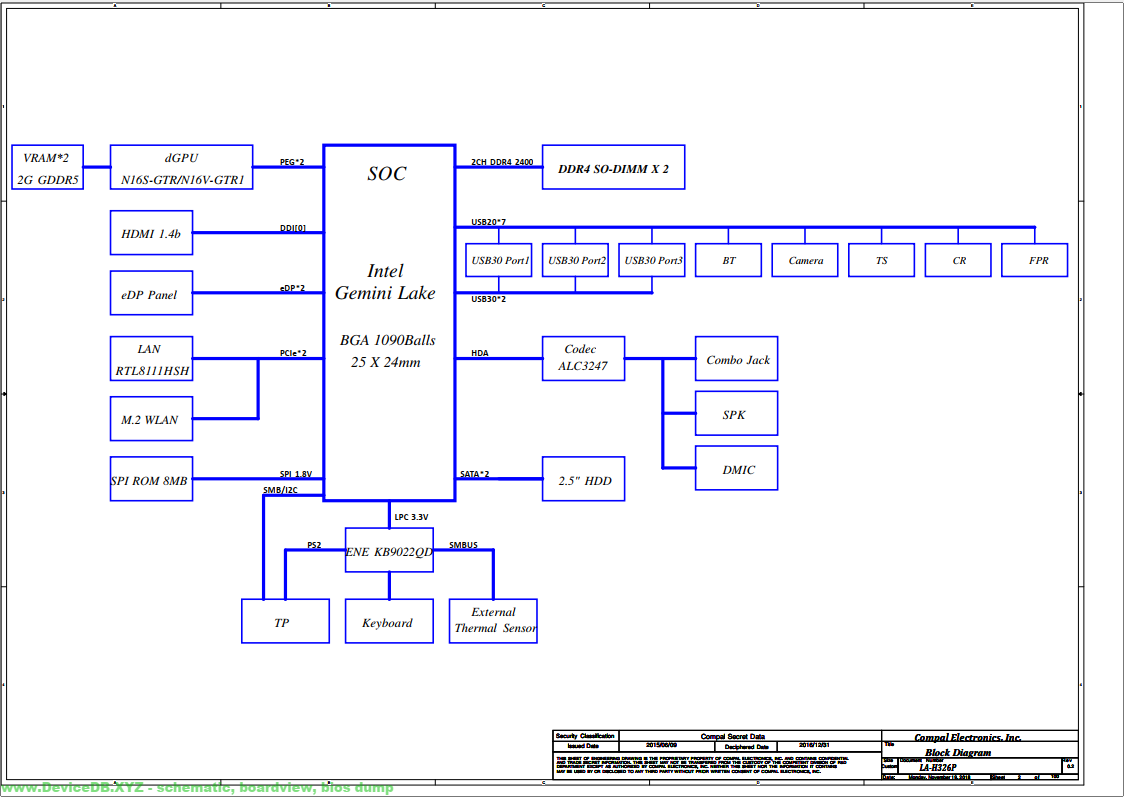Select the 25 X 24mm dimension text
The width and height of the screenshot is (1124, 797).
(386, 363)
